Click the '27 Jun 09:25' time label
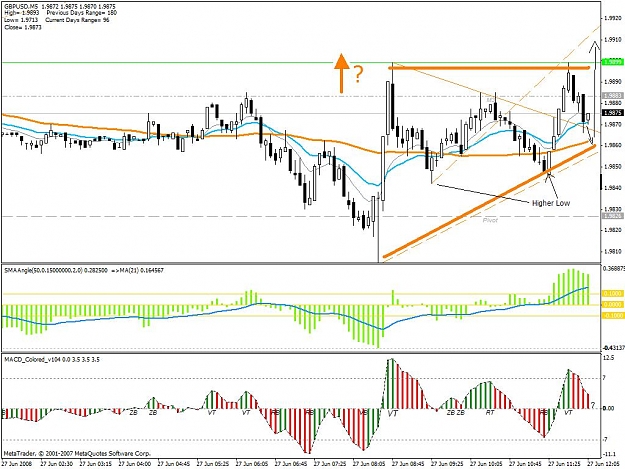 pos(447,464)
